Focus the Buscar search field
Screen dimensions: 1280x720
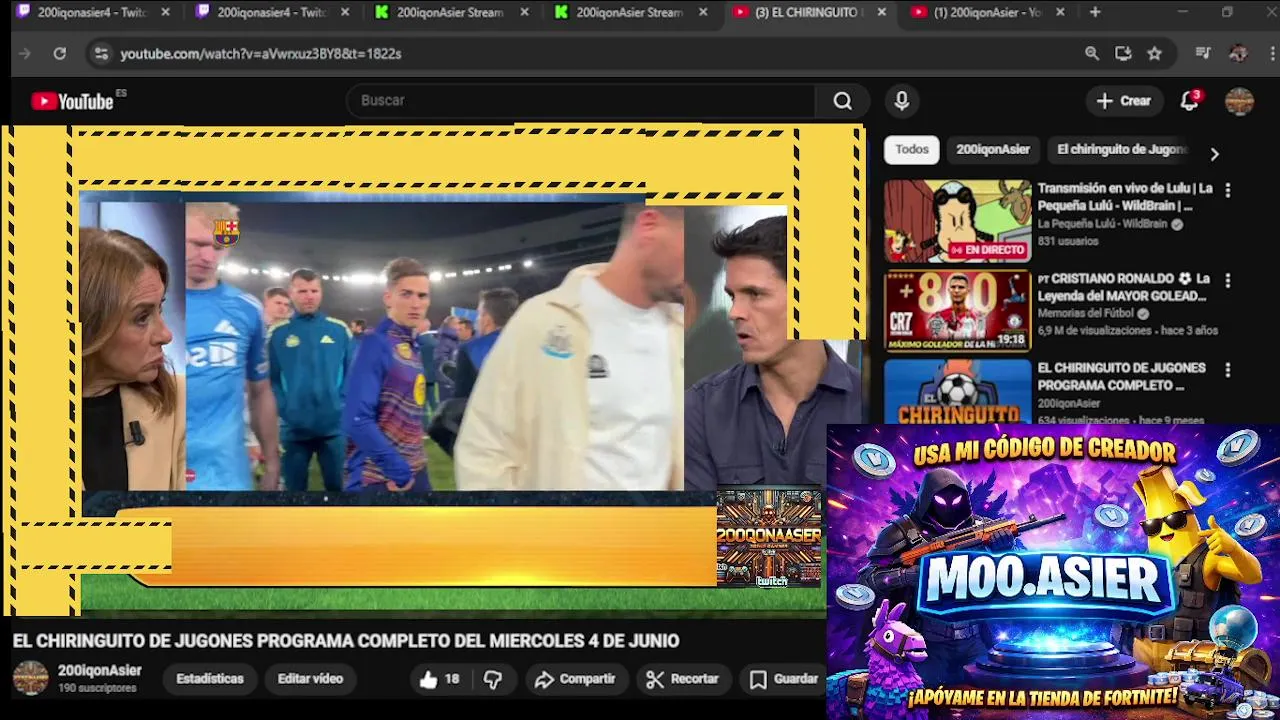[x=580, y=101]
